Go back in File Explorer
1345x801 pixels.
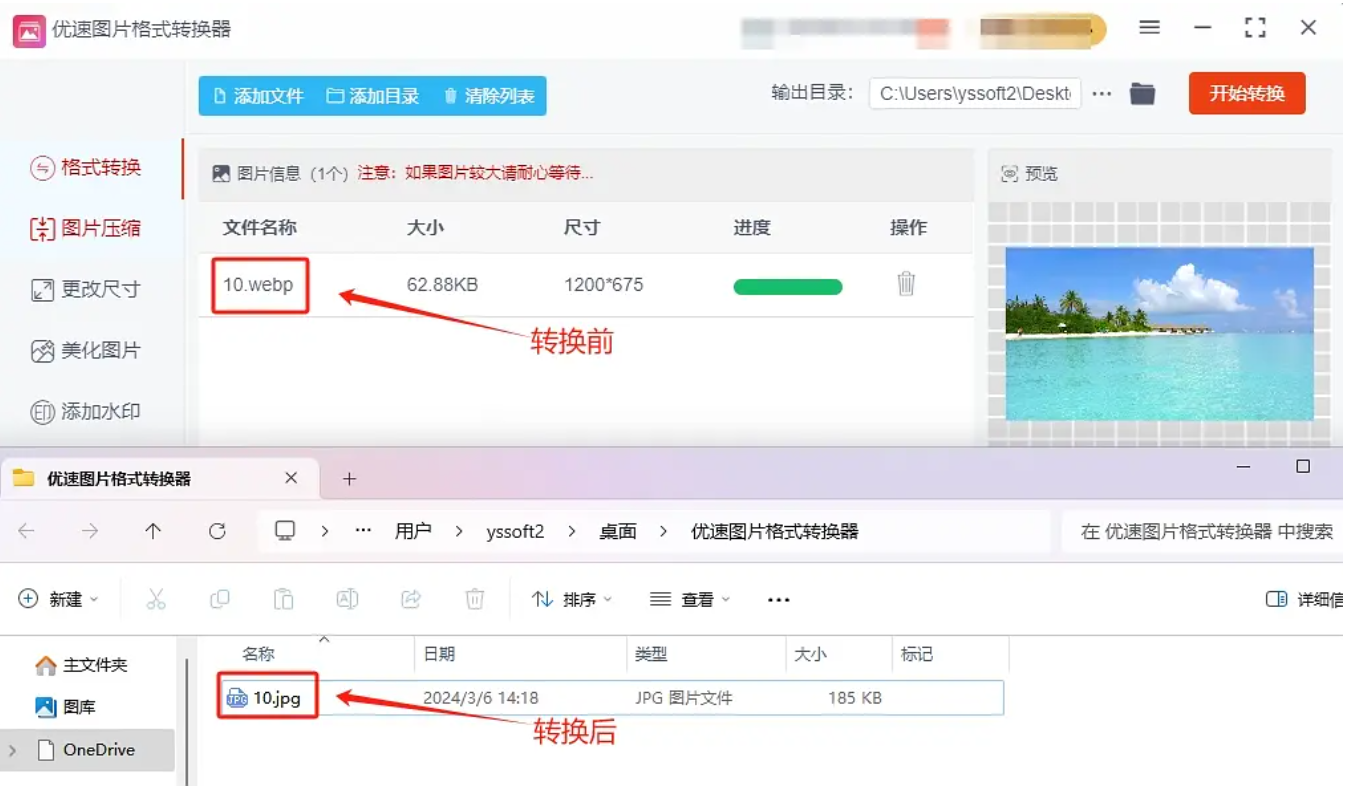click(26, 531)
